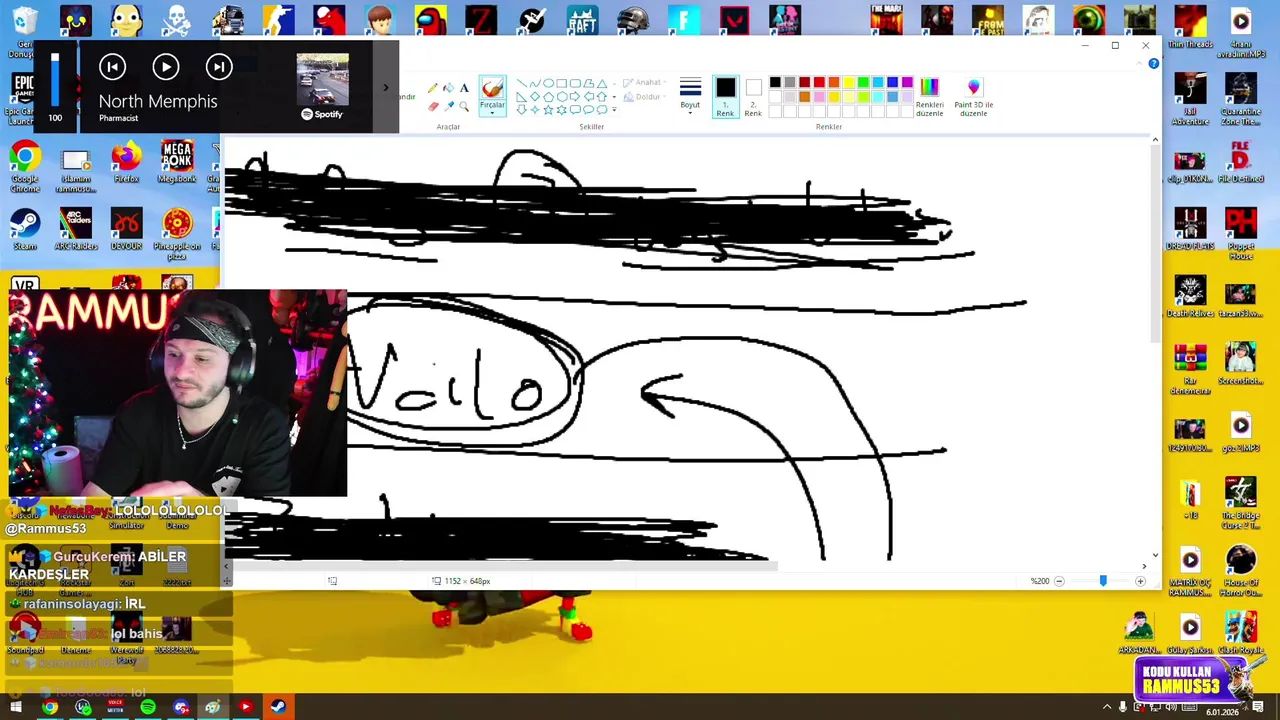The height and width of the screenshot is (720, 1280).
Task: Open Paint help question mark icon
Action: point(1153,64)
